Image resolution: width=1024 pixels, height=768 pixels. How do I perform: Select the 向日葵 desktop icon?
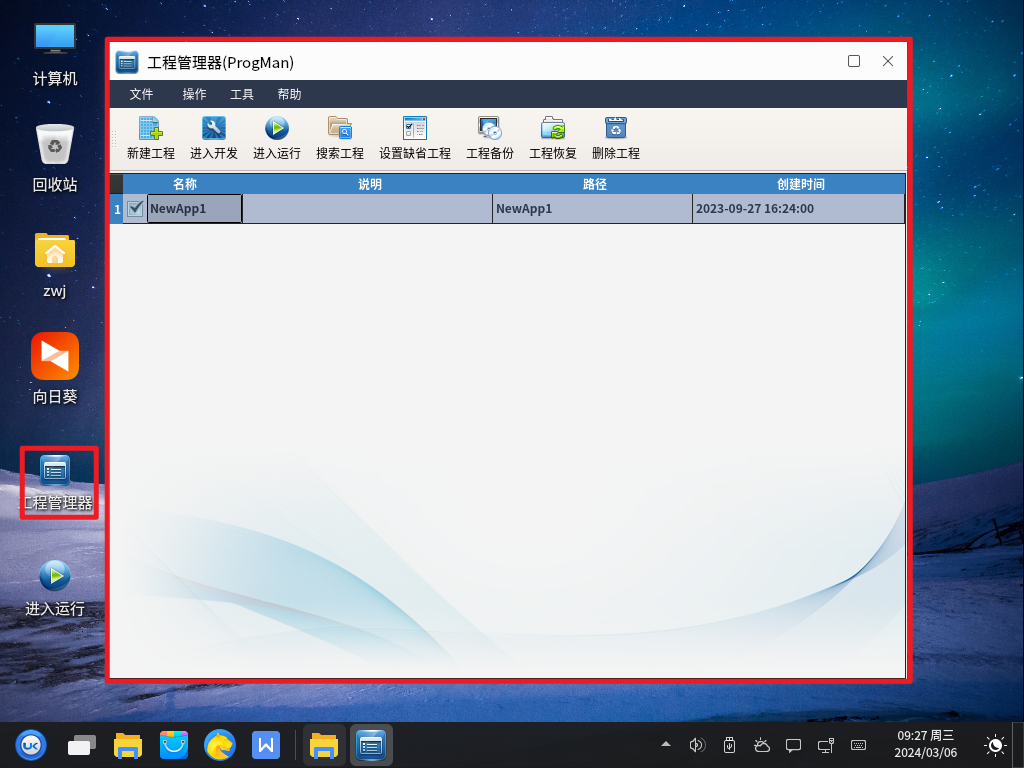pyautogui.click(x=55, y=369)
